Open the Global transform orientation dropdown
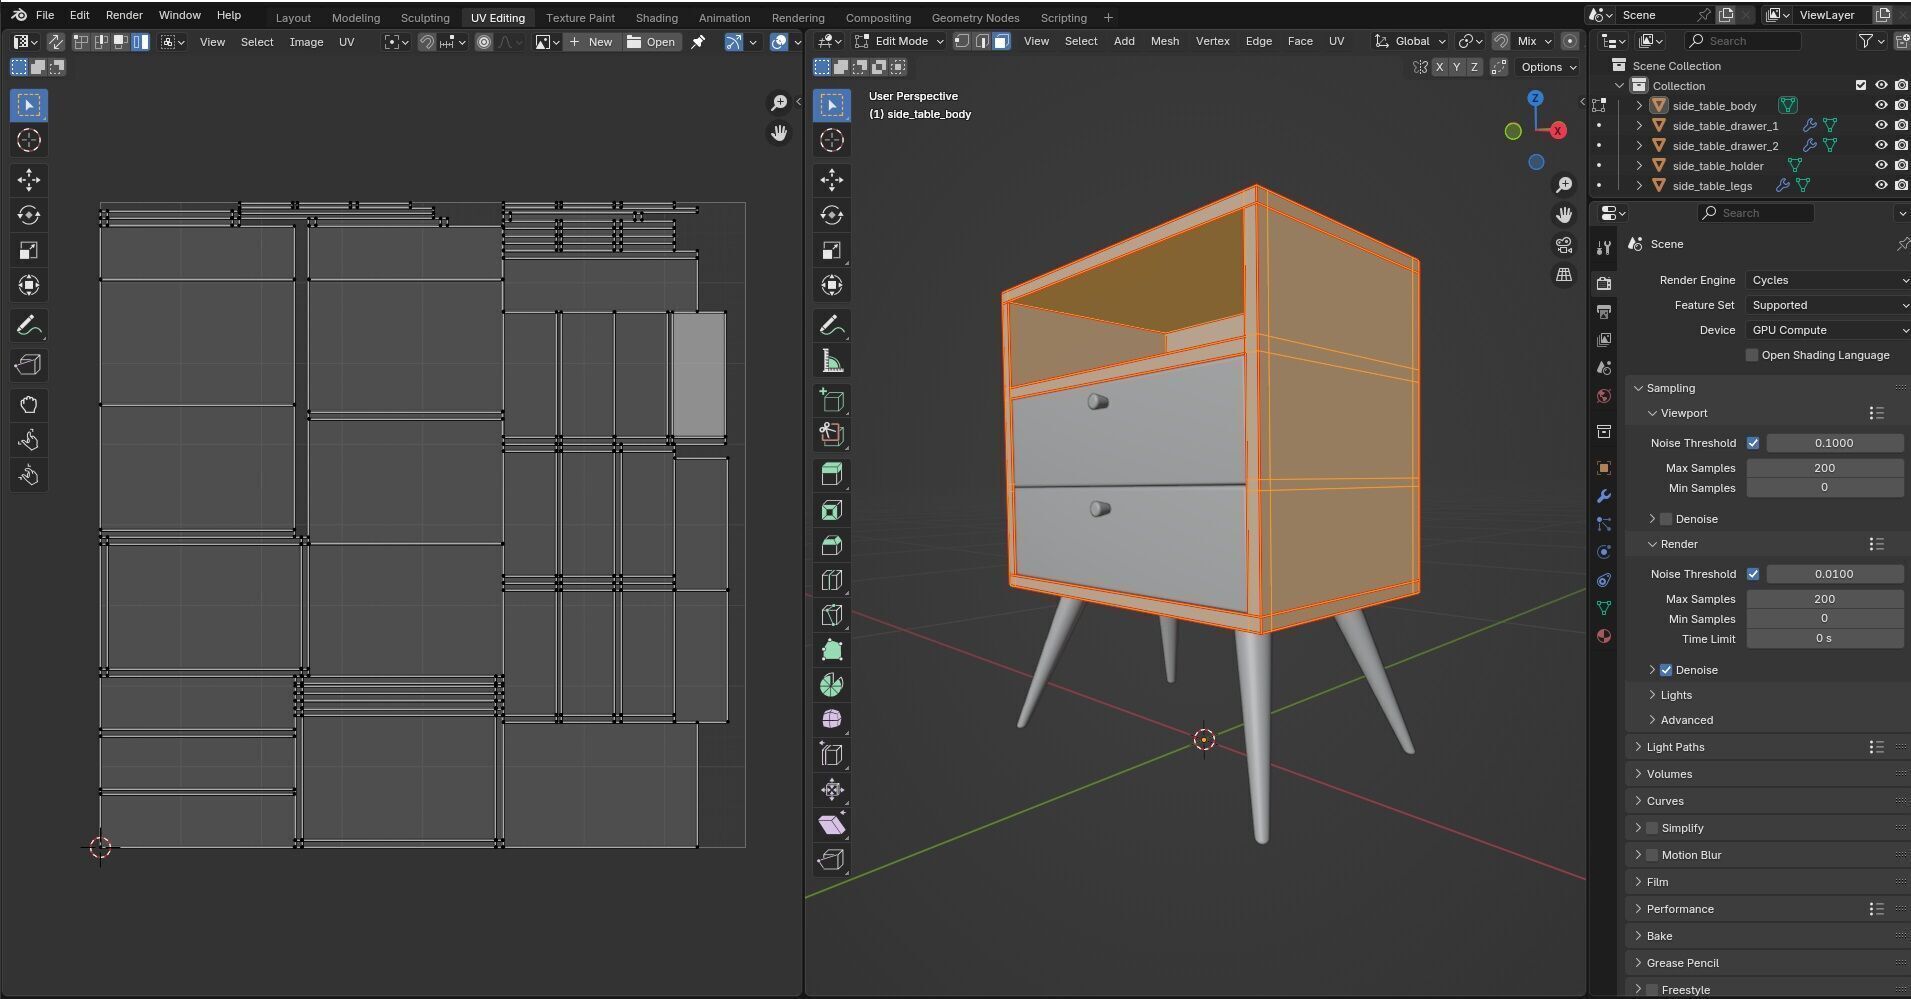 [x=1411, y=41]
